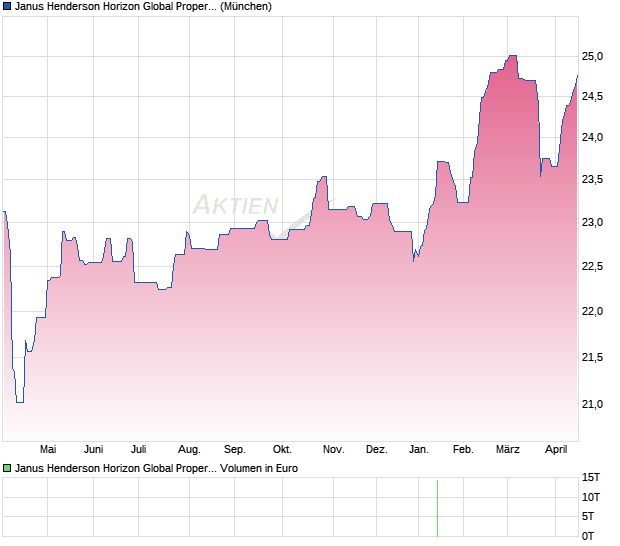
Task: Click the green legend square for volume
Action: click(7, 469)
